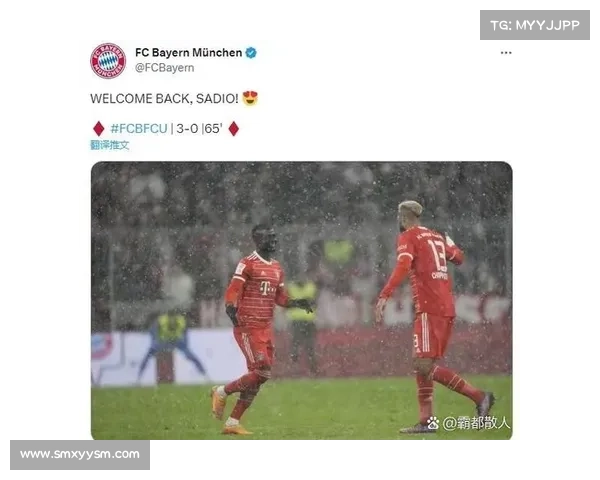The image size is (600, 480).
Task: Open the @FCBayern handle link
Action: click(x=165, y=68)
